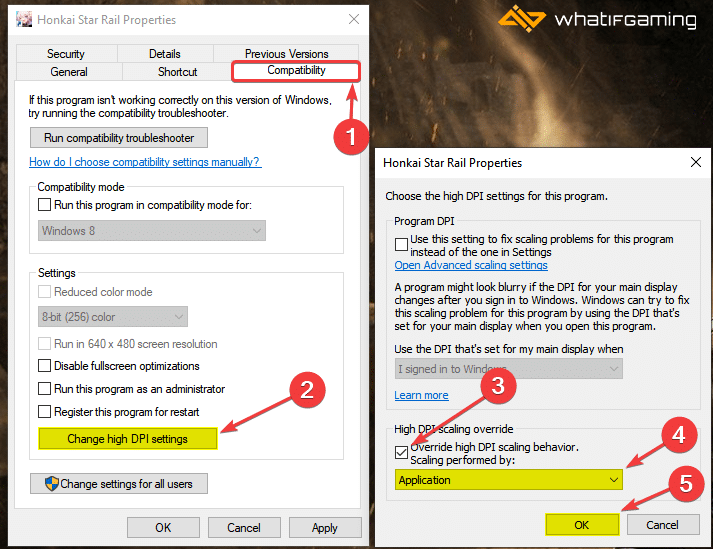
Task: Click the Apply button
Action: coord(325,528)
